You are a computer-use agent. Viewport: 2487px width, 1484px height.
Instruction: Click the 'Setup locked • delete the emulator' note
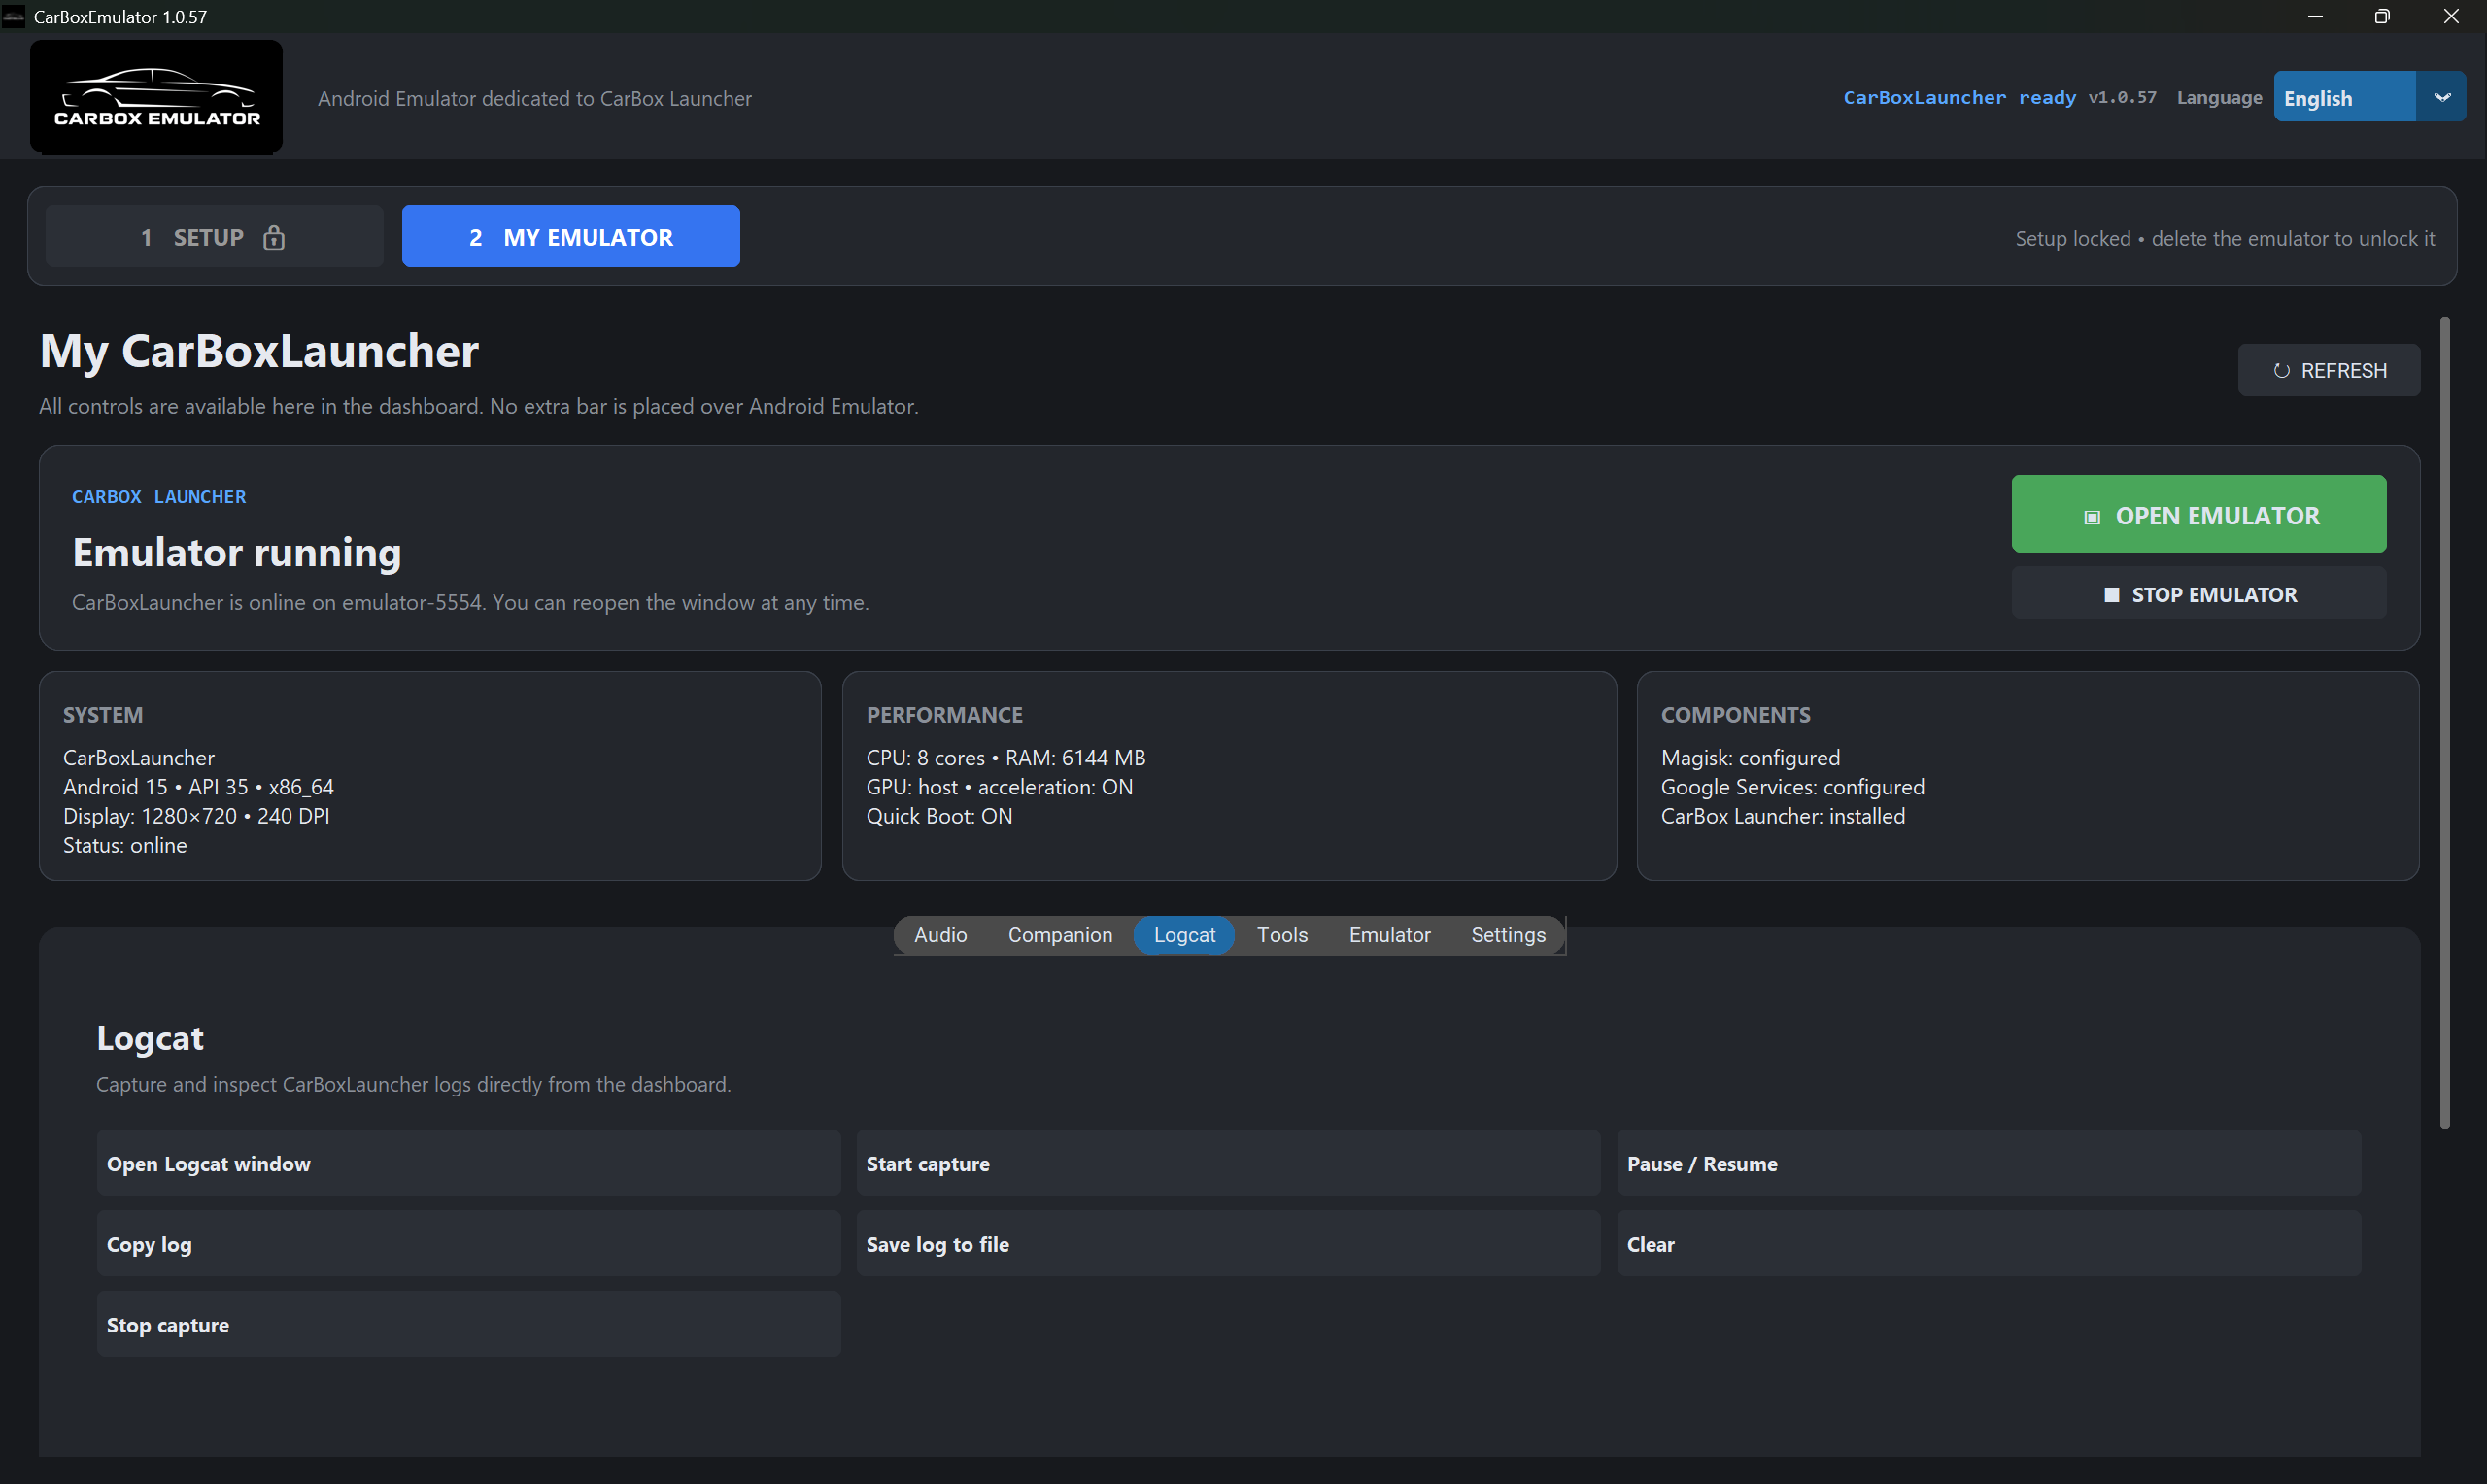click(x=2225, y=238)
